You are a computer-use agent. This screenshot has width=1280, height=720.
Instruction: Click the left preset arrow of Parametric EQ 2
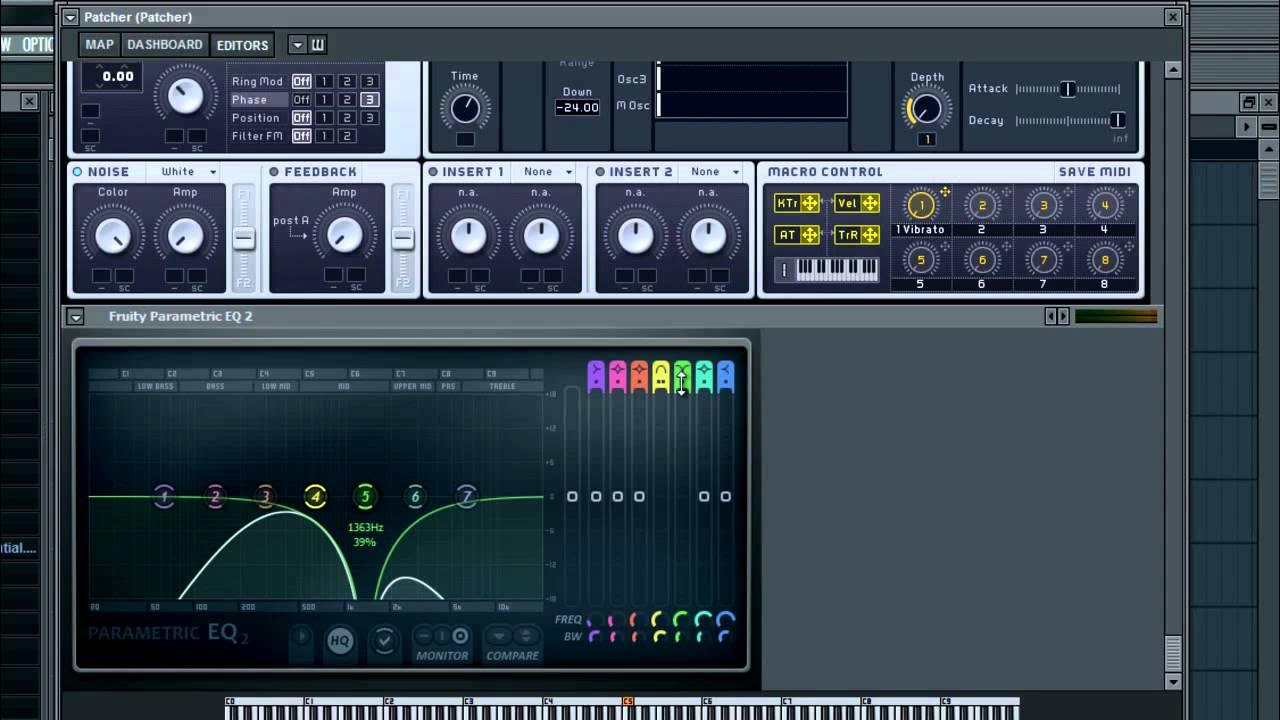pos(1050,316)
